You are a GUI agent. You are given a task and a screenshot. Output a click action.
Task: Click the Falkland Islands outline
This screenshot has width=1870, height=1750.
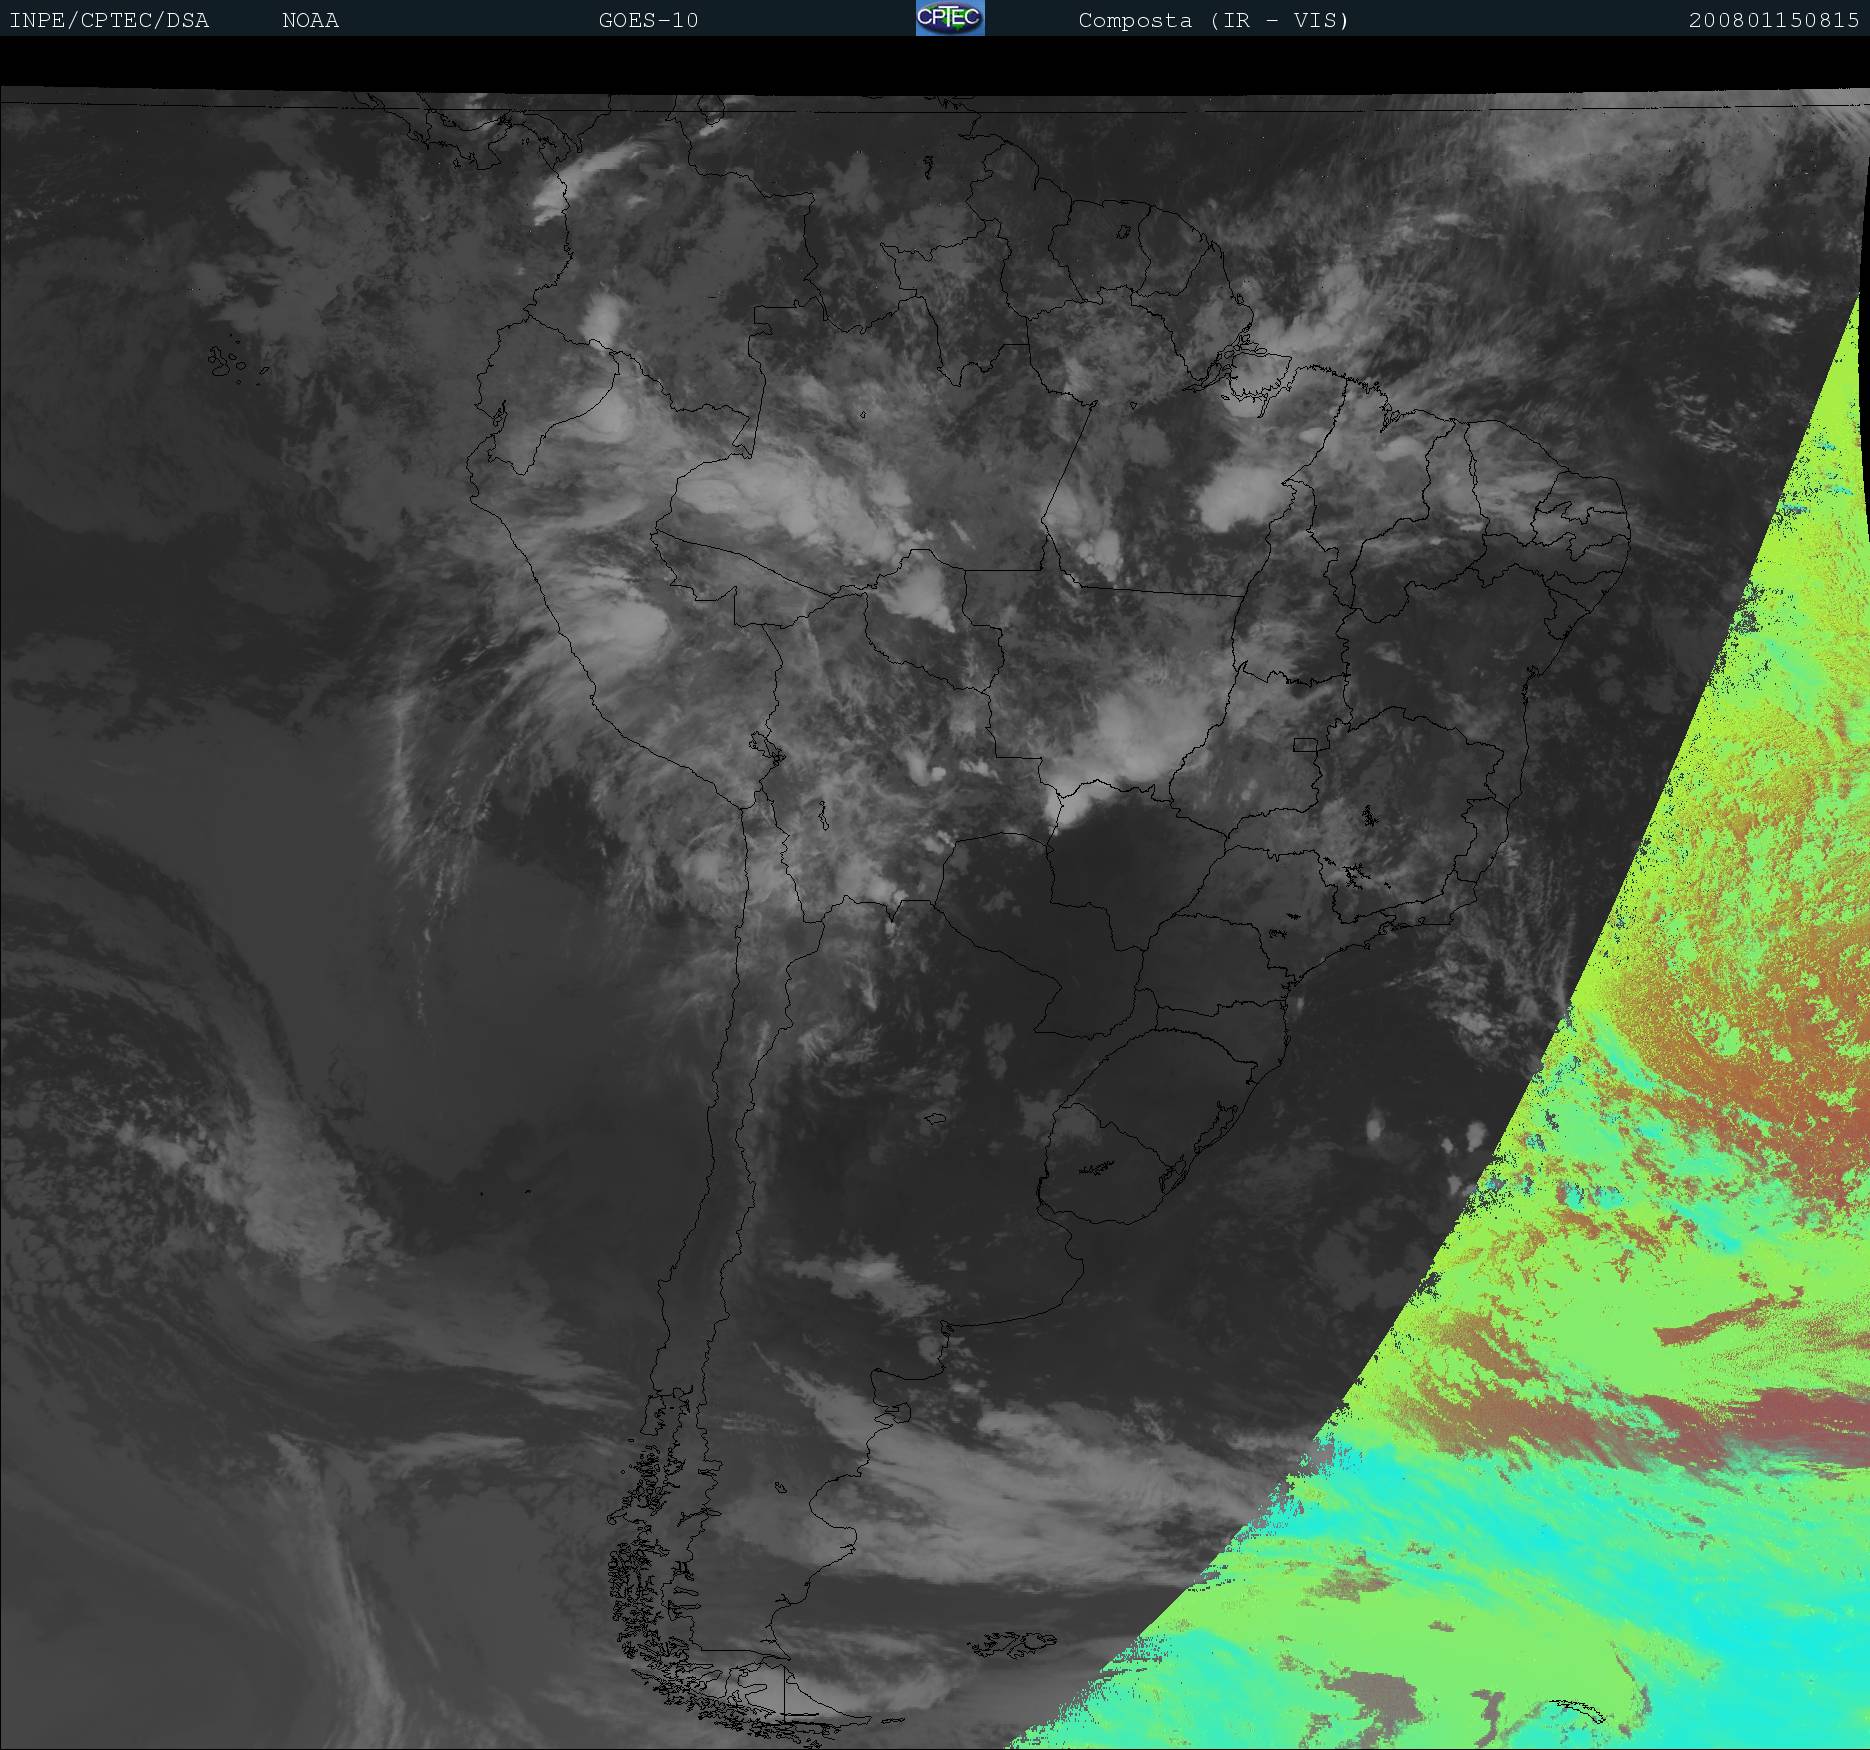click(1012, 1643)
